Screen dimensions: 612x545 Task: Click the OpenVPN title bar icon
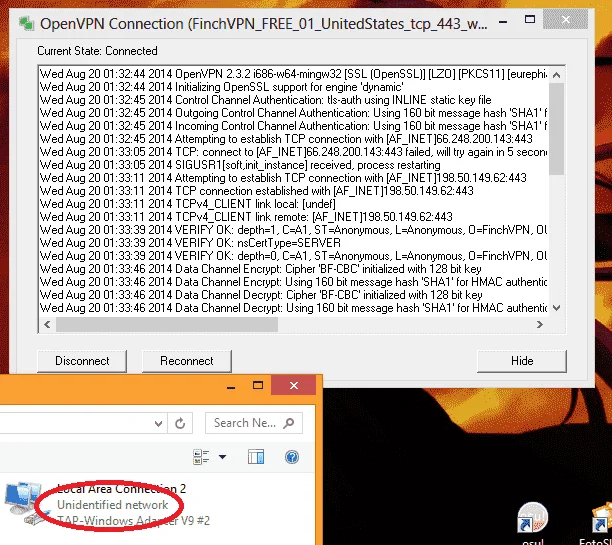[x=27, y=23]
